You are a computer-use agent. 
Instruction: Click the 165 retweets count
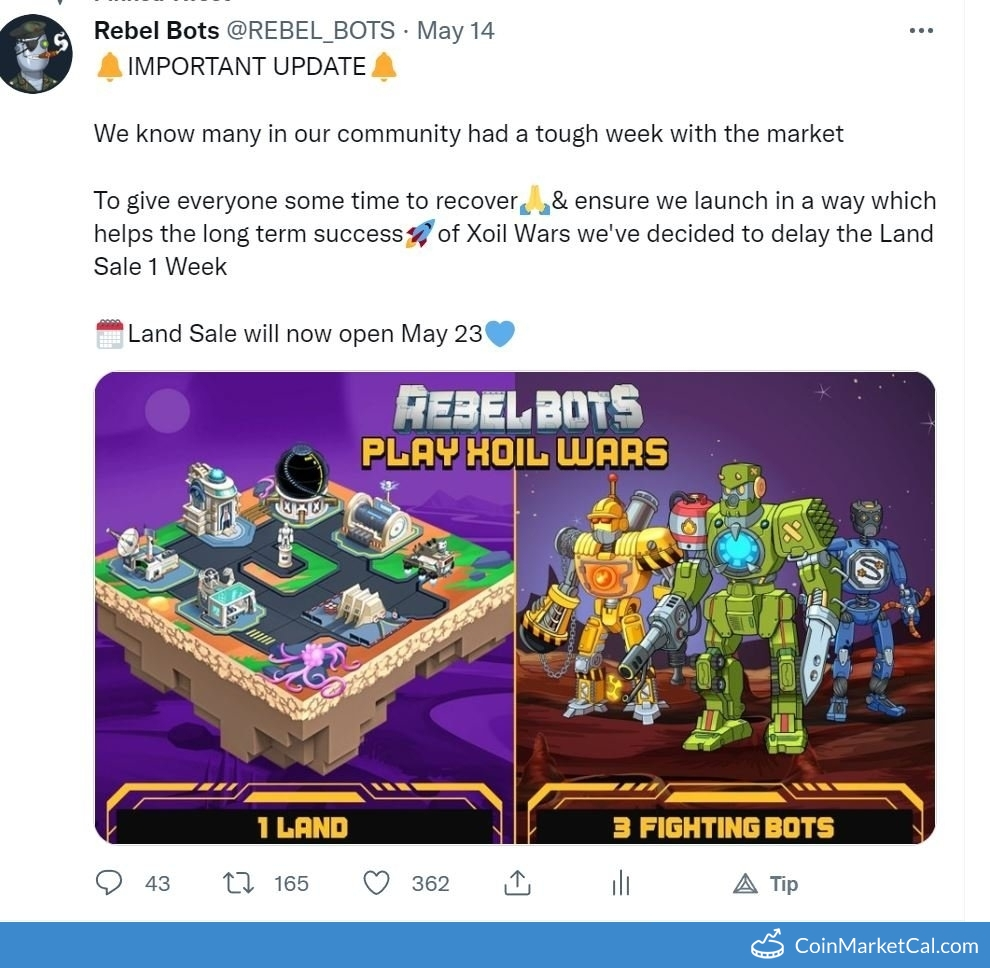pos(291,883)
